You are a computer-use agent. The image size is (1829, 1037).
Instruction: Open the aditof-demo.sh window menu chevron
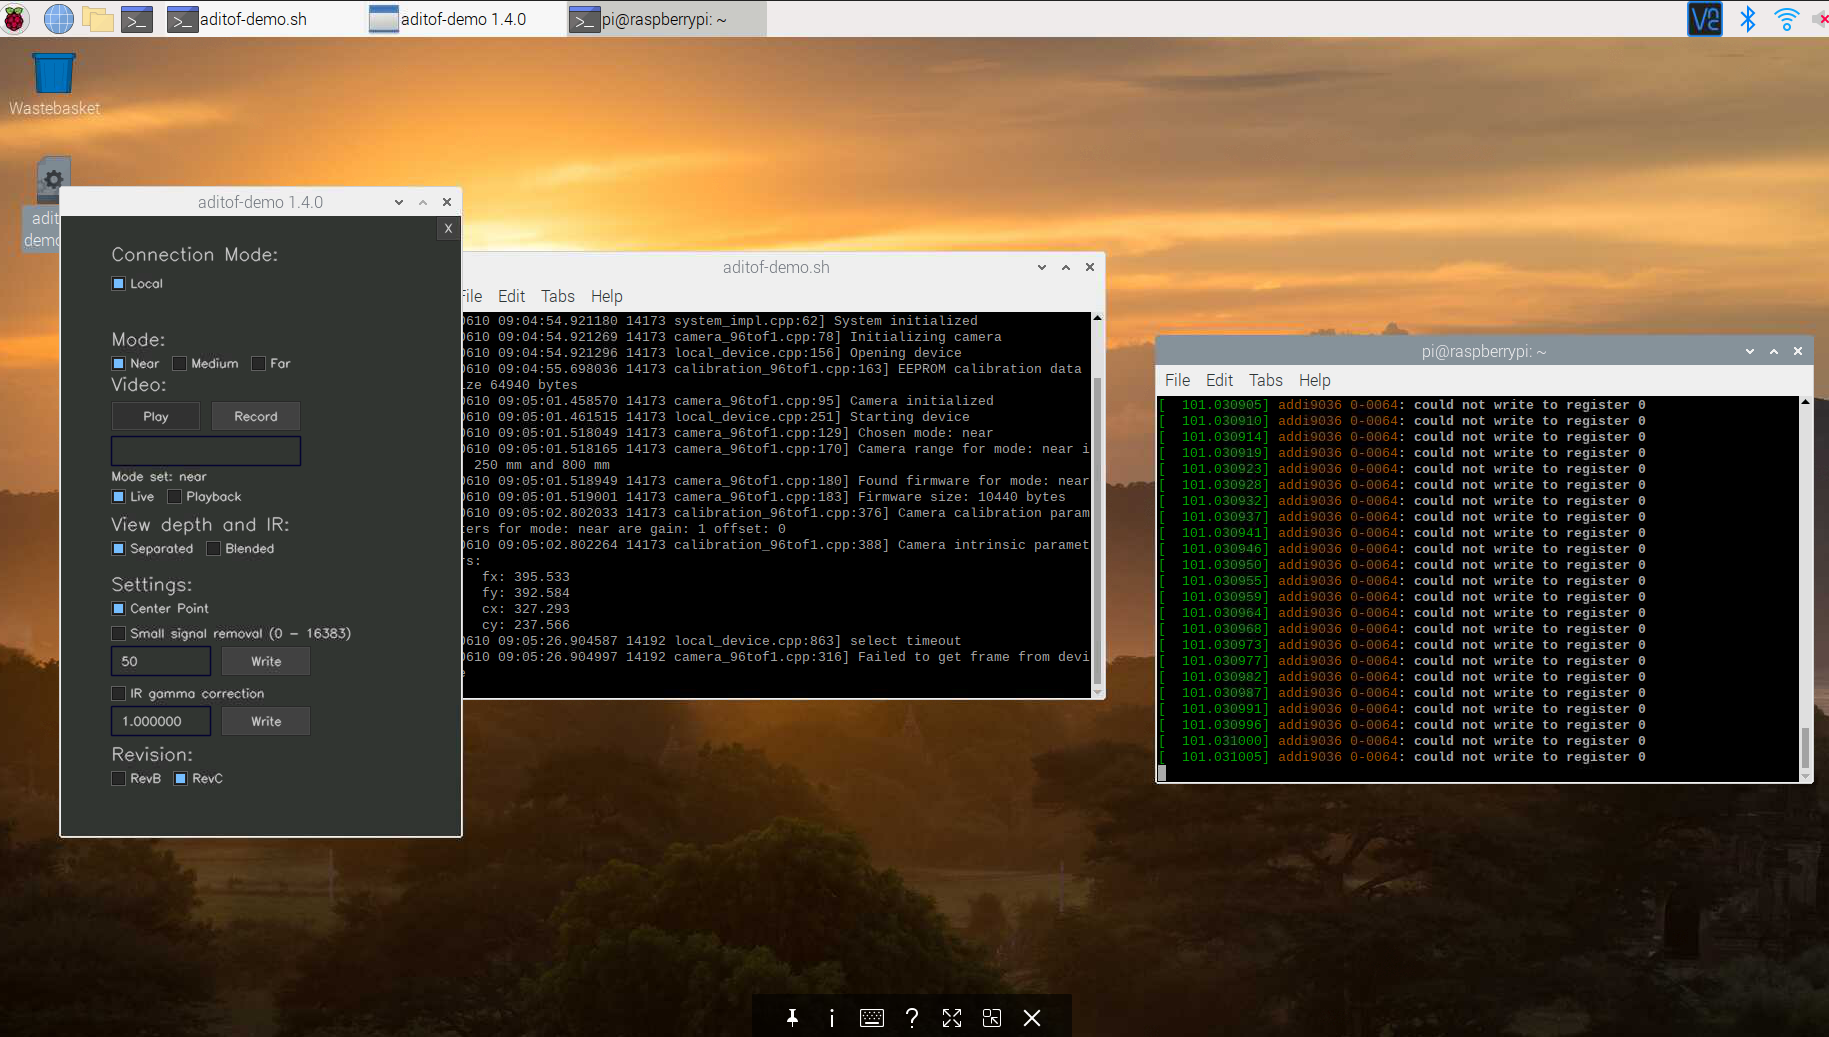coord(1042,267)
